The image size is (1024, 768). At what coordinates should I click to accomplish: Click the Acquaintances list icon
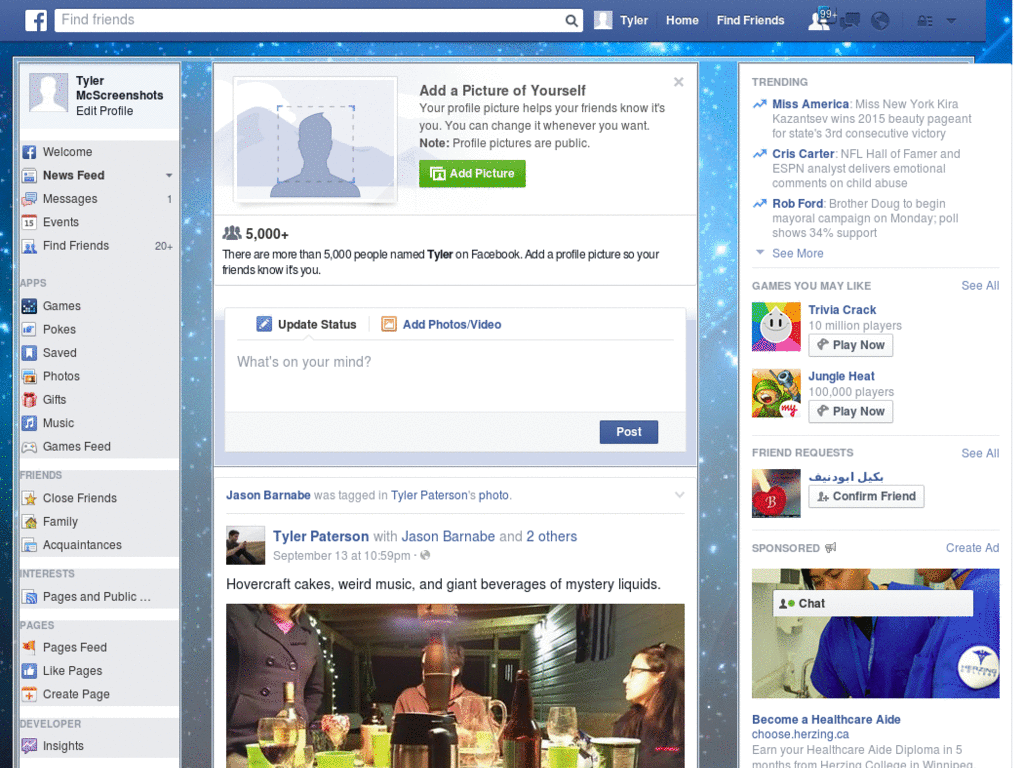pyautogui.click(x=29, y=545)
